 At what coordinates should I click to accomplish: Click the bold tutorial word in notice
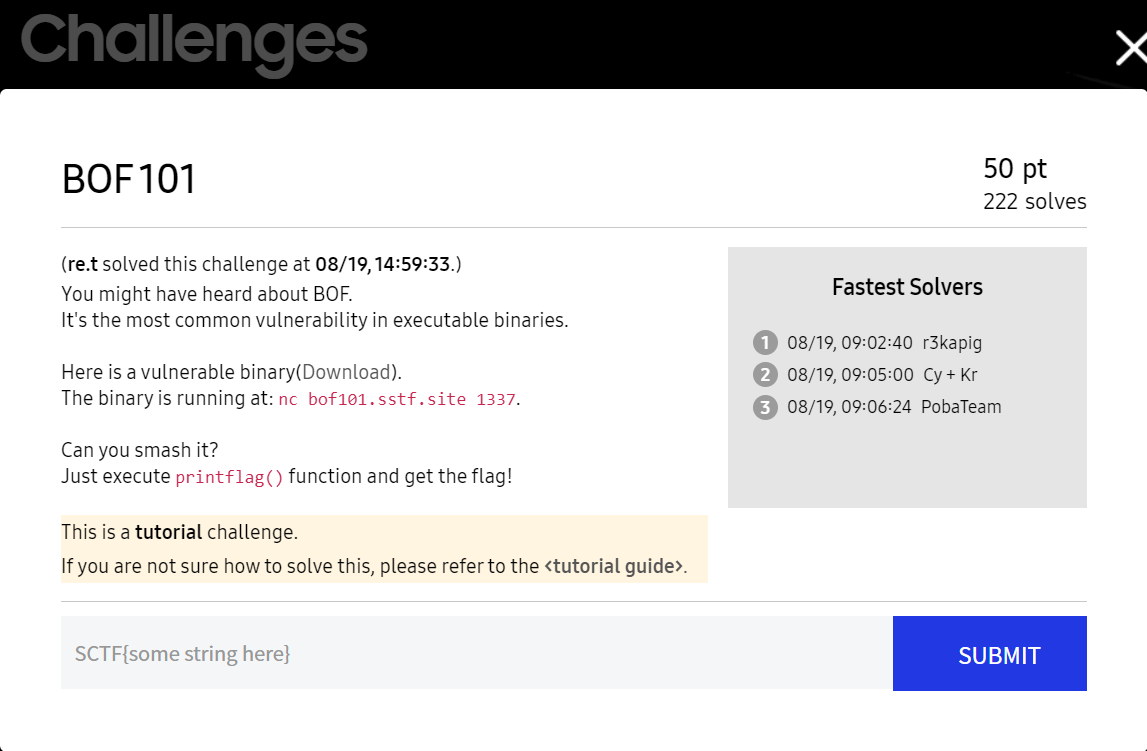coord(168,532)
